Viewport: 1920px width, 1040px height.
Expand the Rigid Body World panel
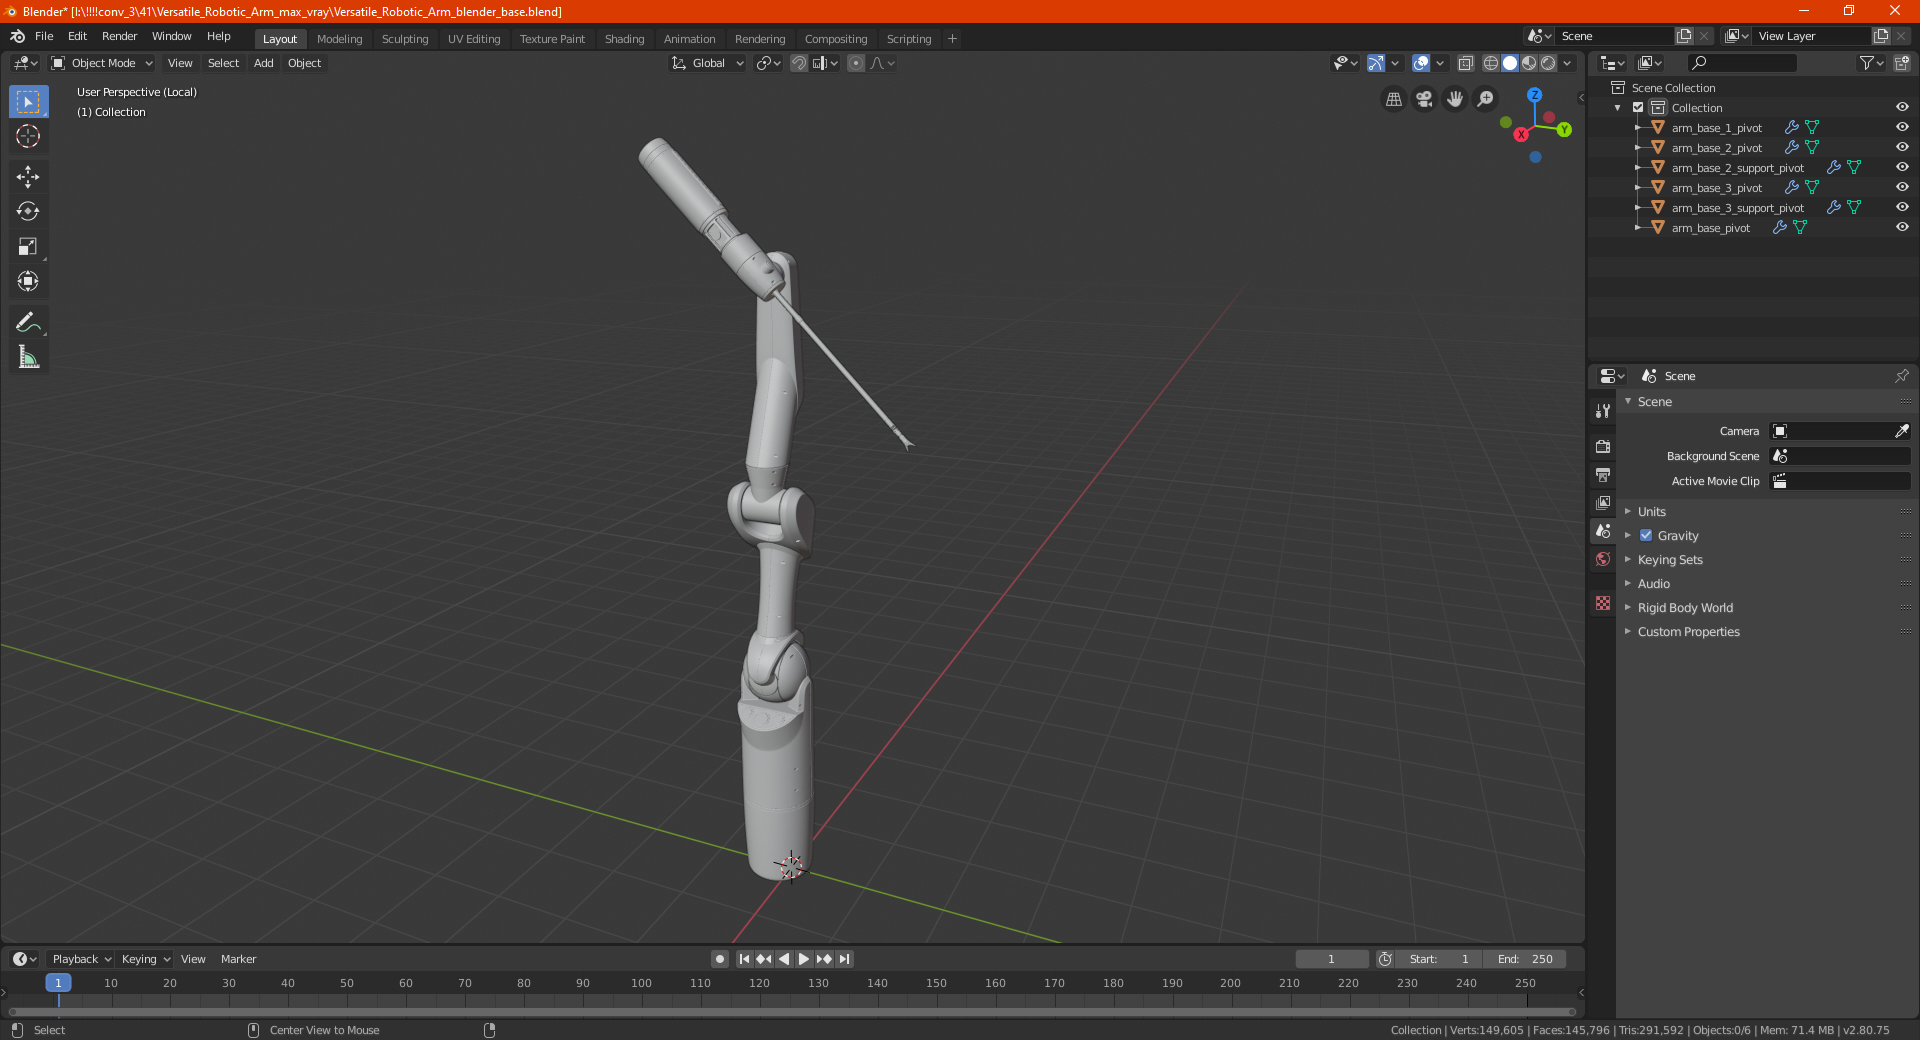(x=1685, y=608)
